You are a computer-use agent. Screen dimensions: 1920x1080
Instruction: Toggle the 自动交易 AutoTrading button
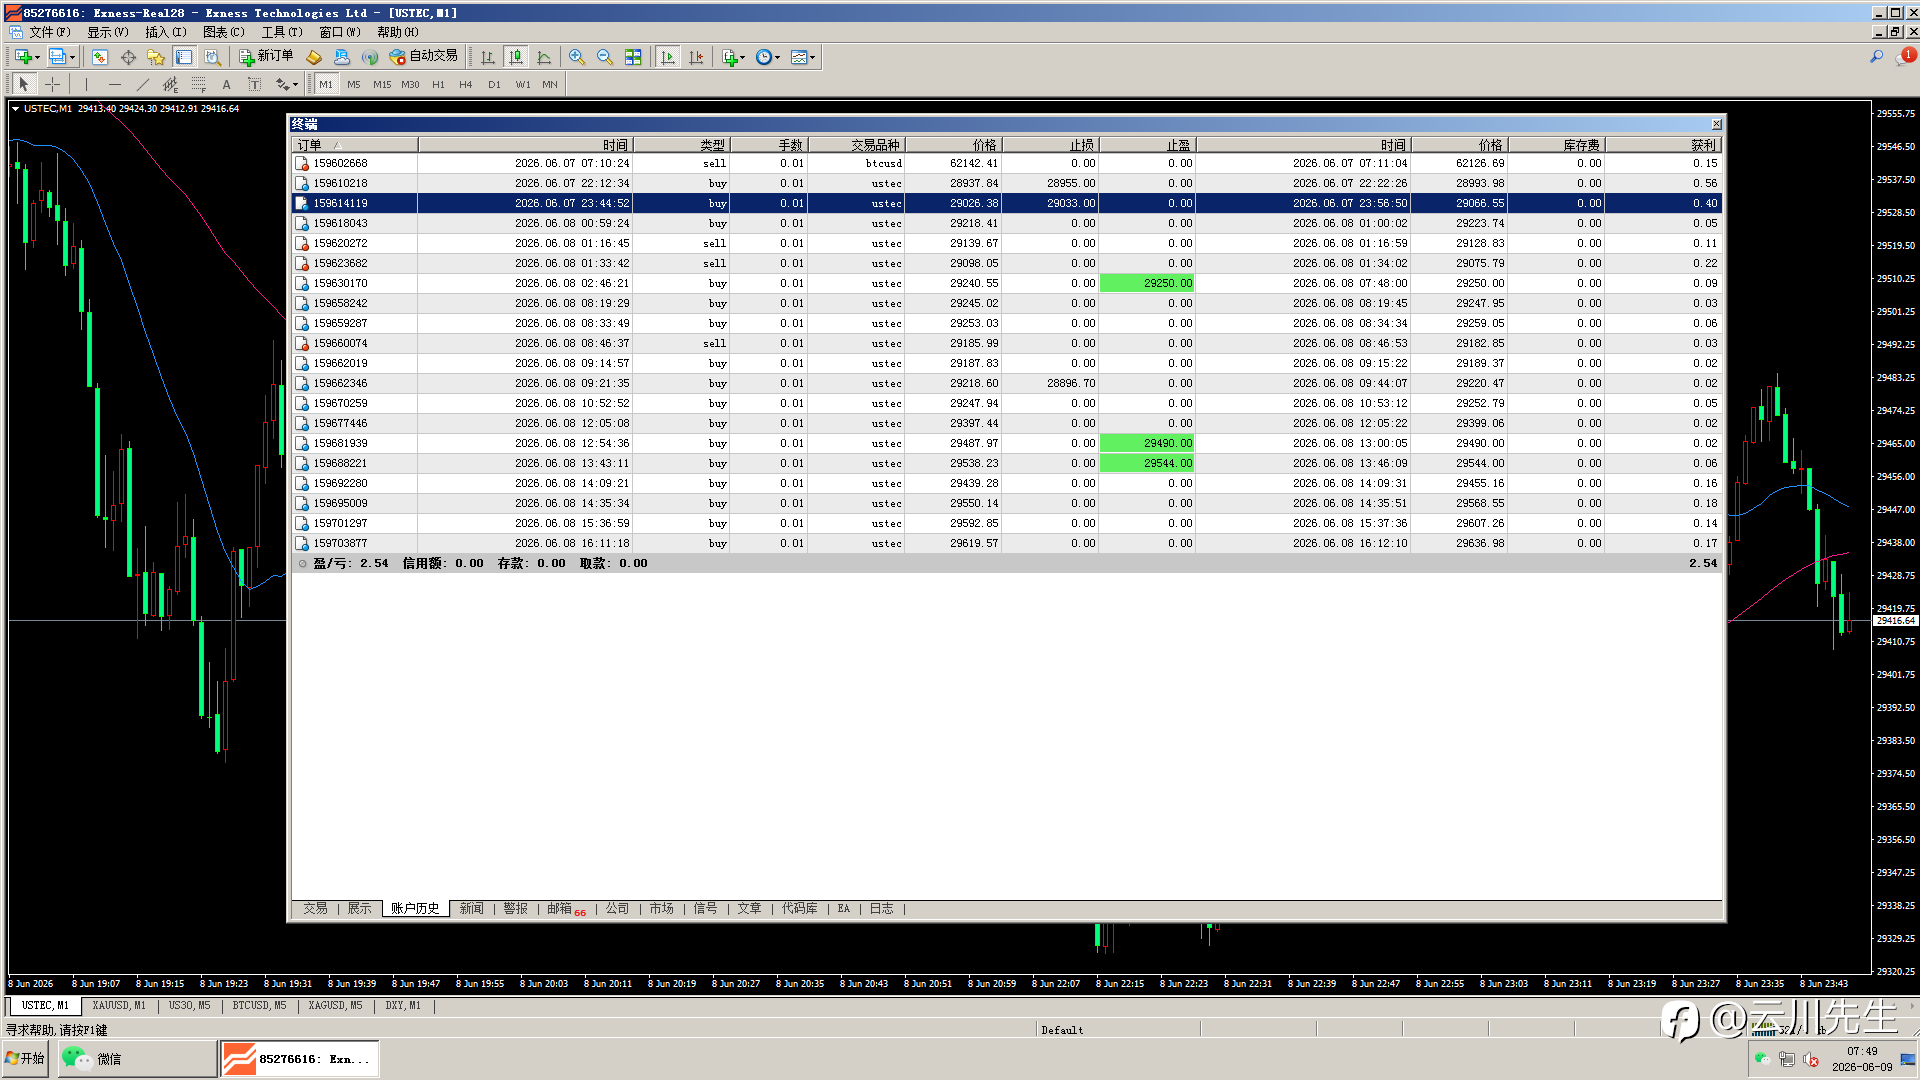coord(424,57)
